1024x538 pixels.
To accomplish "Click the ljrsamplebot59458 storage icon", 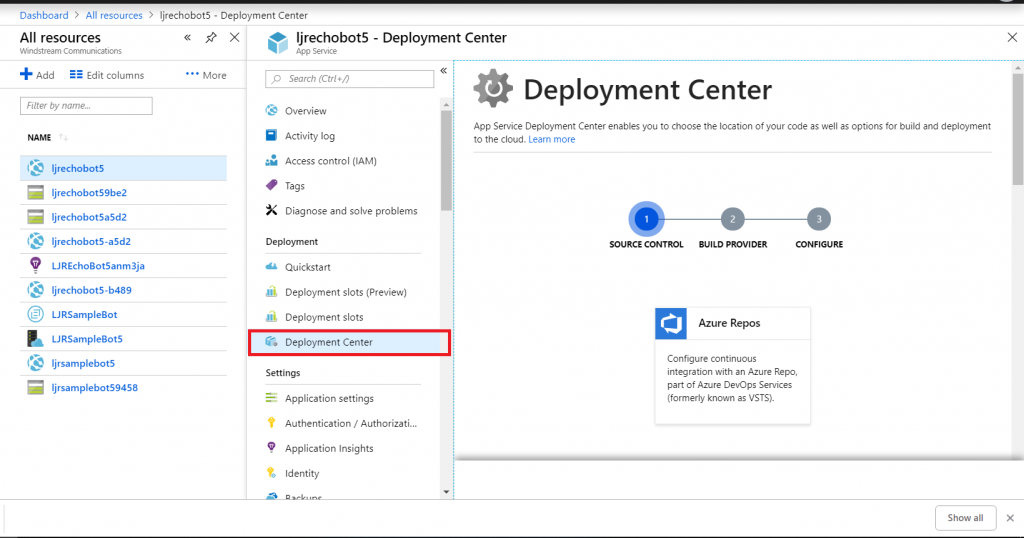I will tap(35, 387).
